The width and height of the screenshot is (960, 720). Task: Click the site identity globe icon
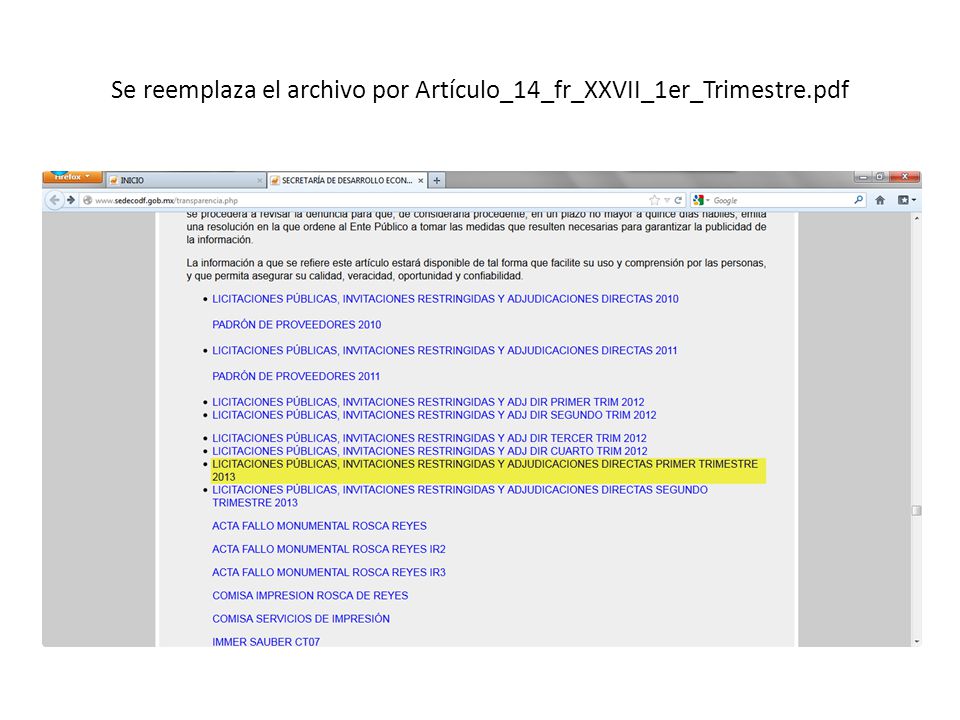click(88, 200)
